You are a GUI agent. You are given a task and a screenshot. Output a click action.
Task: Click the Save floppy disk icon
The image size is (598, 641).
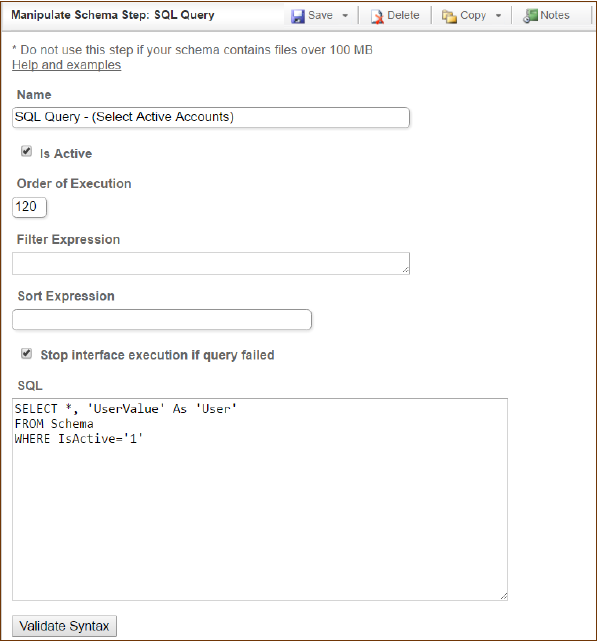(298, 16)
